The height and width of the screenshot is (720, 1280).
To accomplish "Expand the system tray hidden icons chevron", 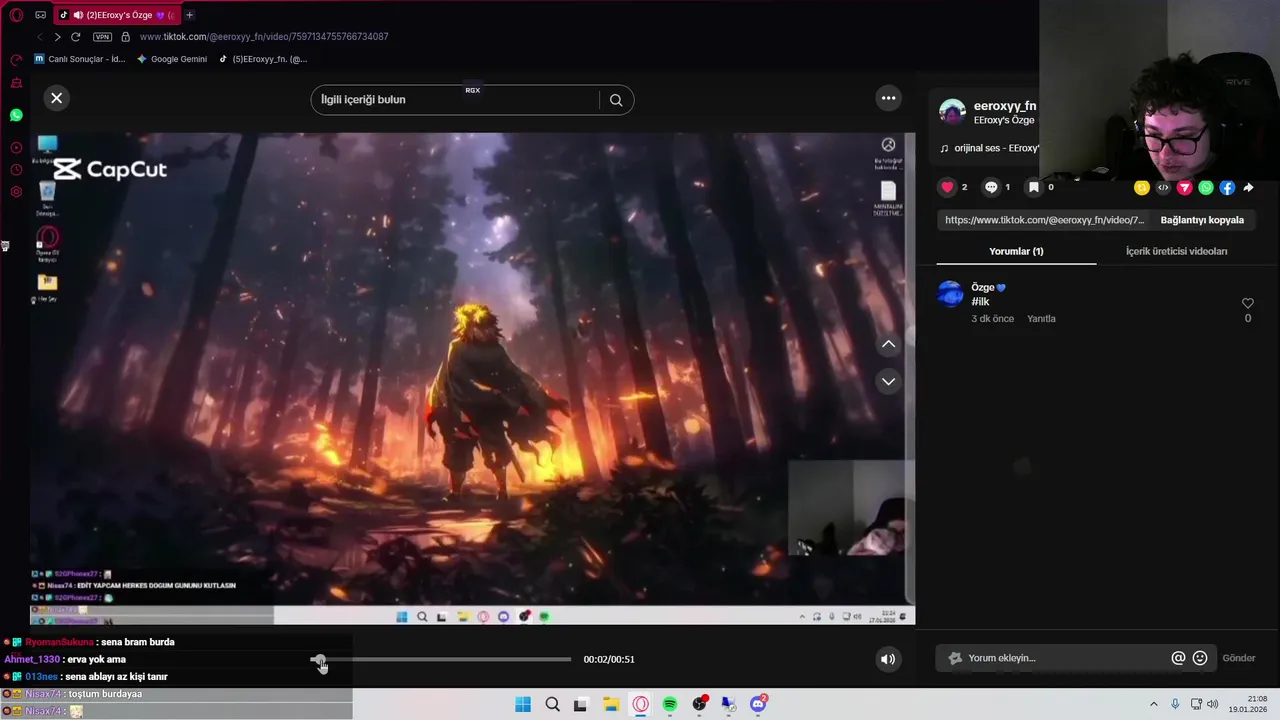I will point(1153,704).
